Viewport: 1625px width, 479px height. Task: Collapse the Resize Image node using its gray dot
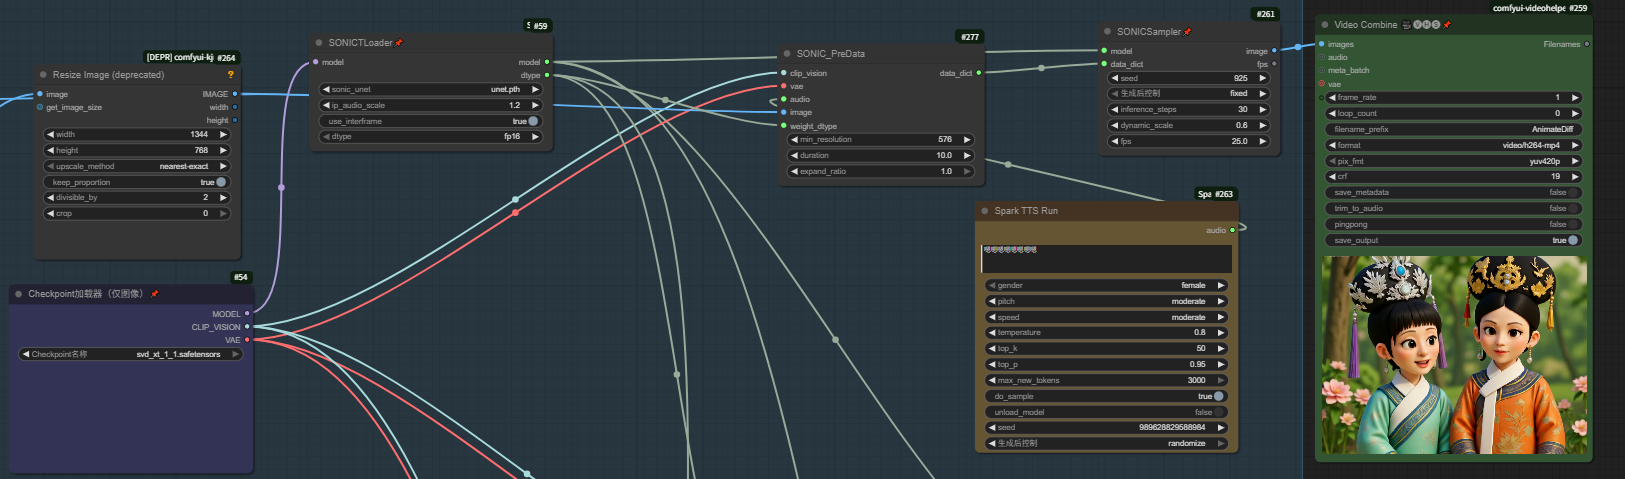point(43,74)
